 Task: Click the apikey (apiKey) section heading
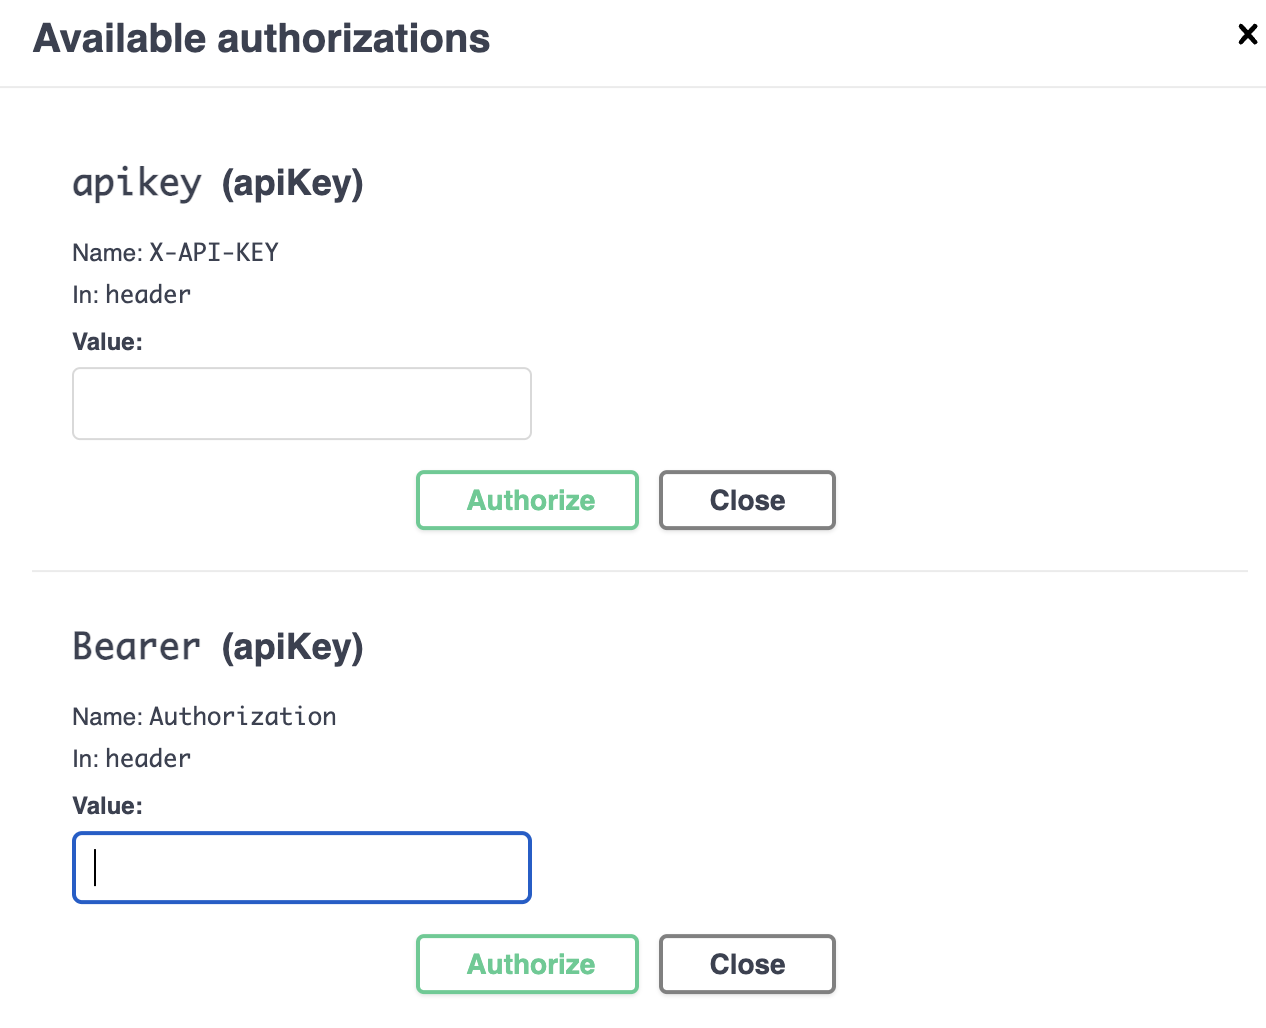point(218,183)
